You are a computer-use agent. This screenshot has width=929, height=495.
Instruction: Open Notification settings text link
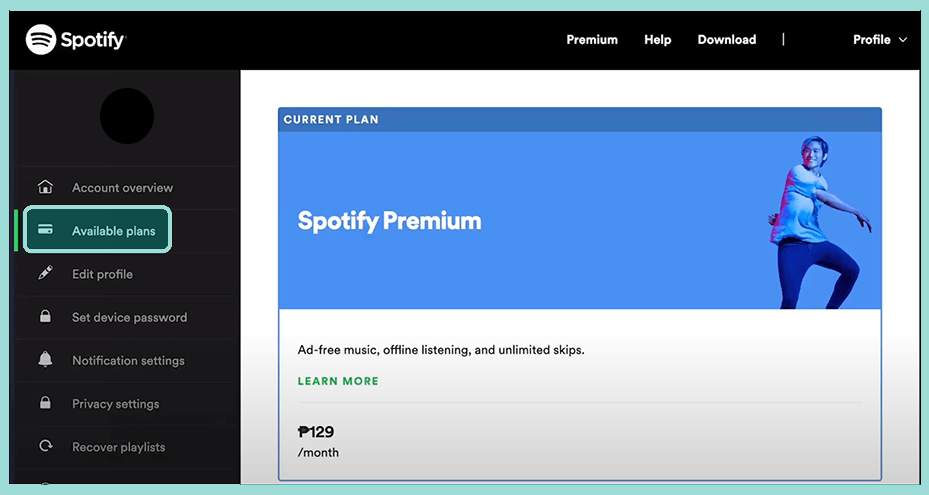coord(128,361)
